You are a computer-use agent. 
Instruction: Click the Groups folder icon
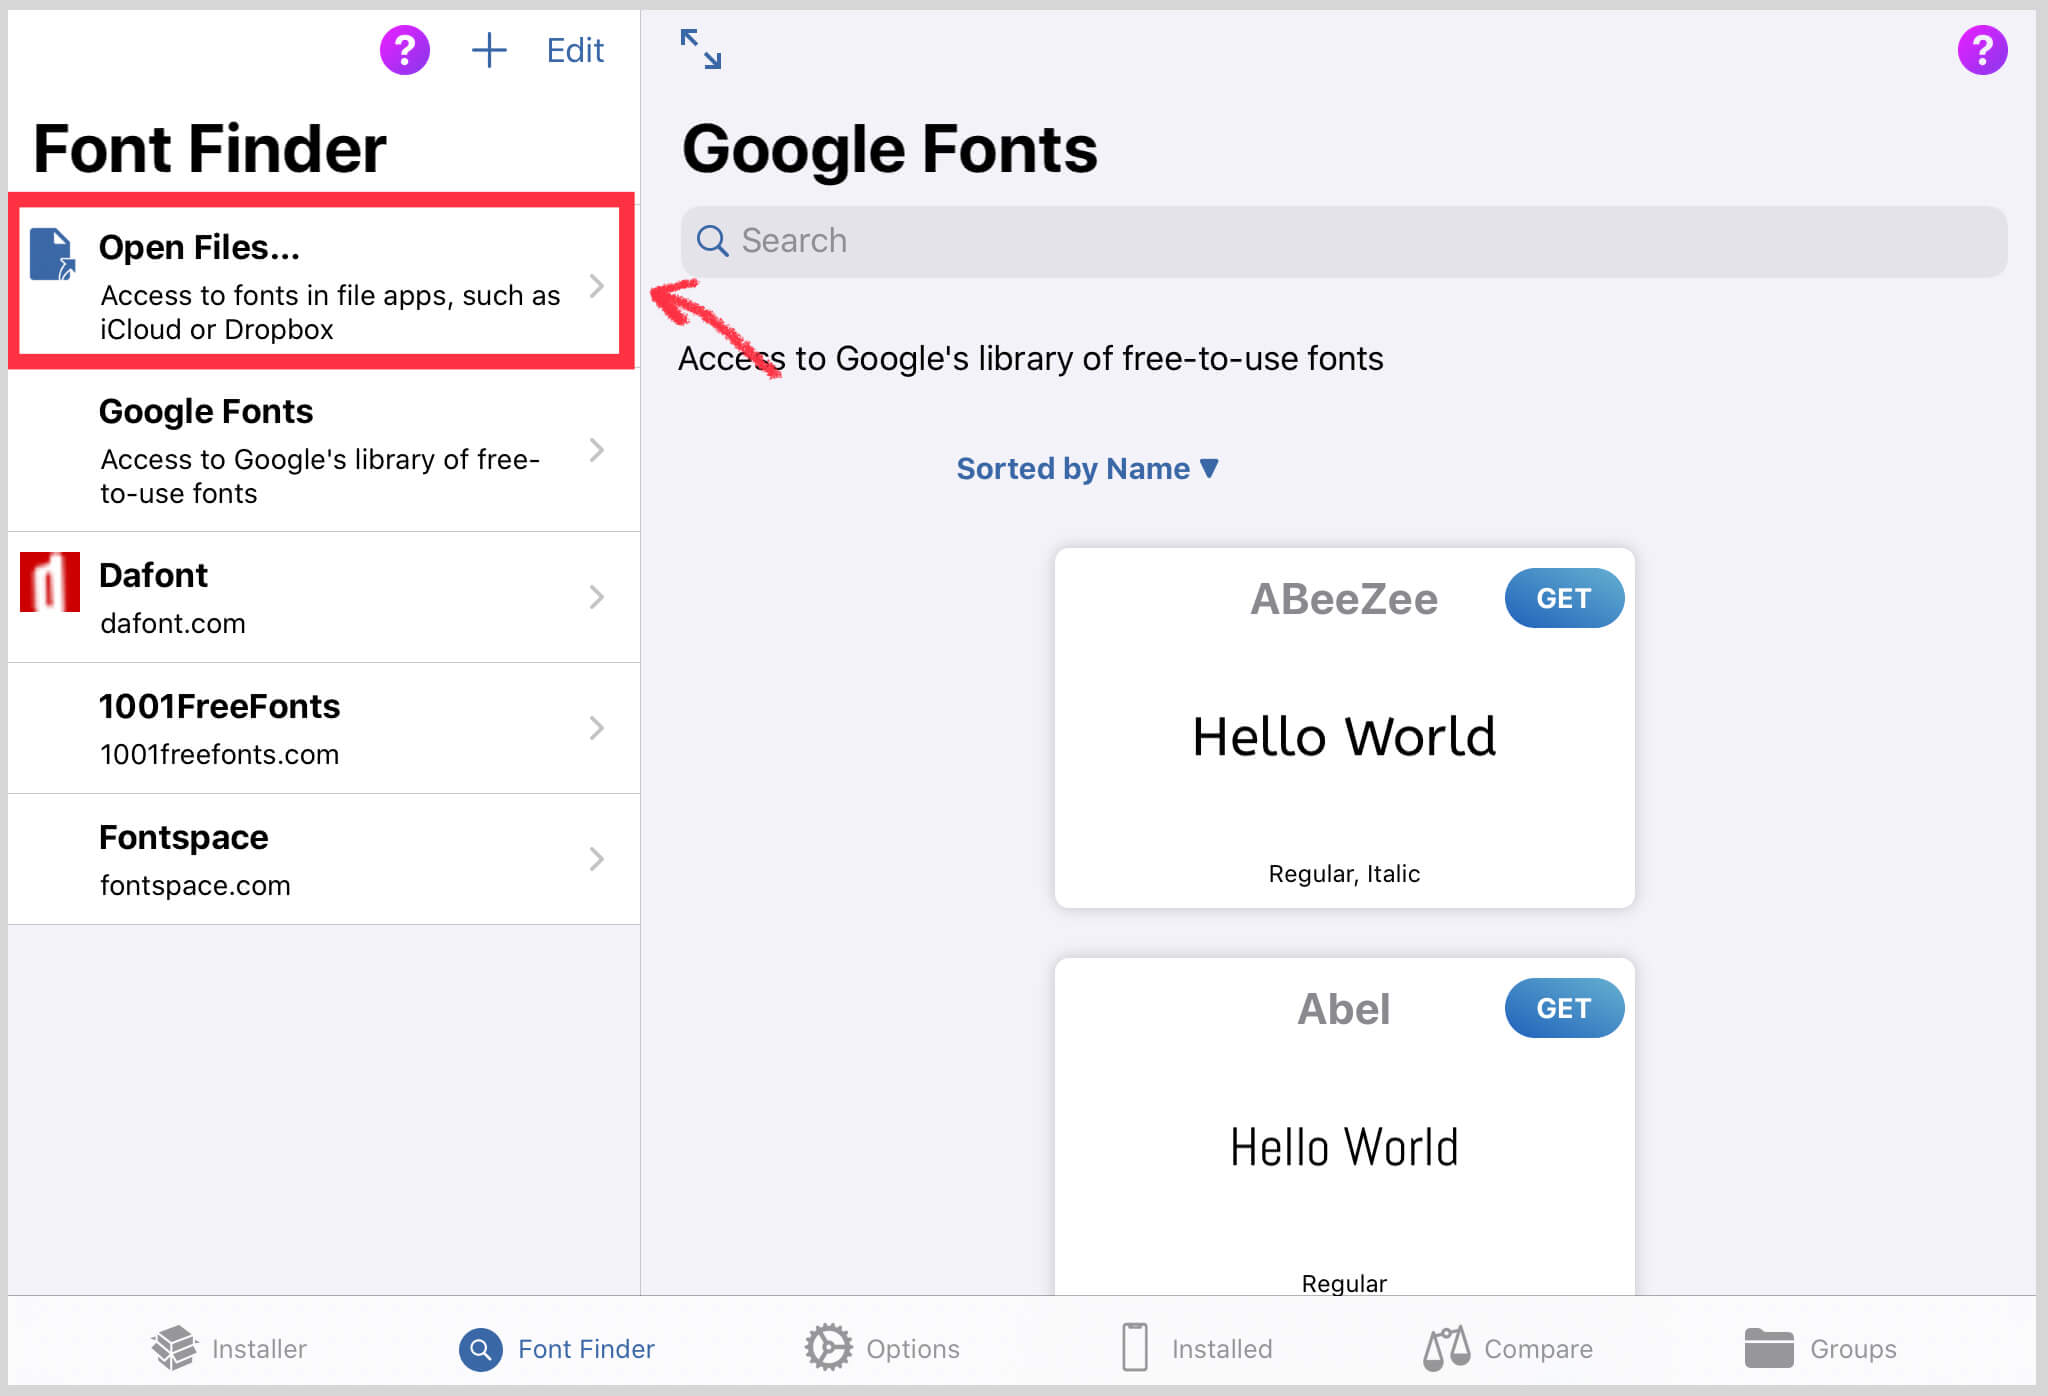(1768, 1348)
